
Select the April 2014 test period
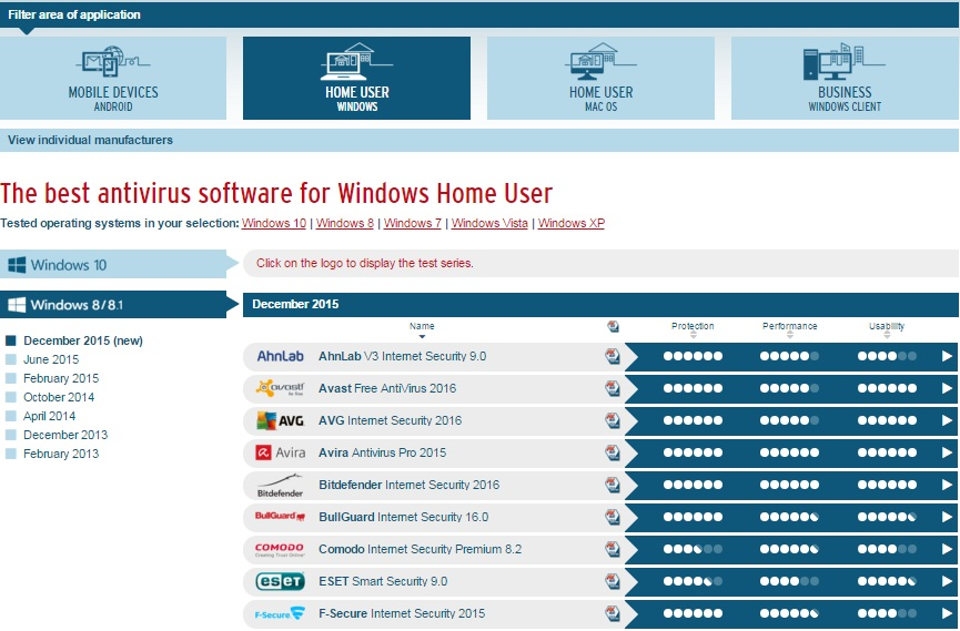[49, 416]
